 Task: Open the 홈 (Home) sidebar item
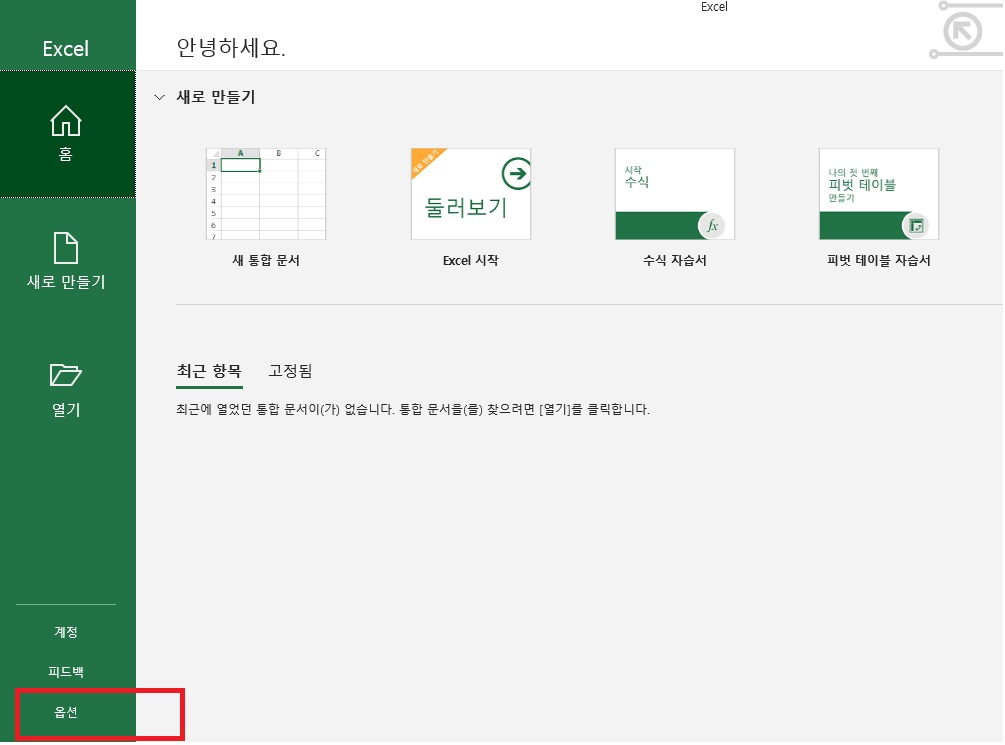pos(67,133)
